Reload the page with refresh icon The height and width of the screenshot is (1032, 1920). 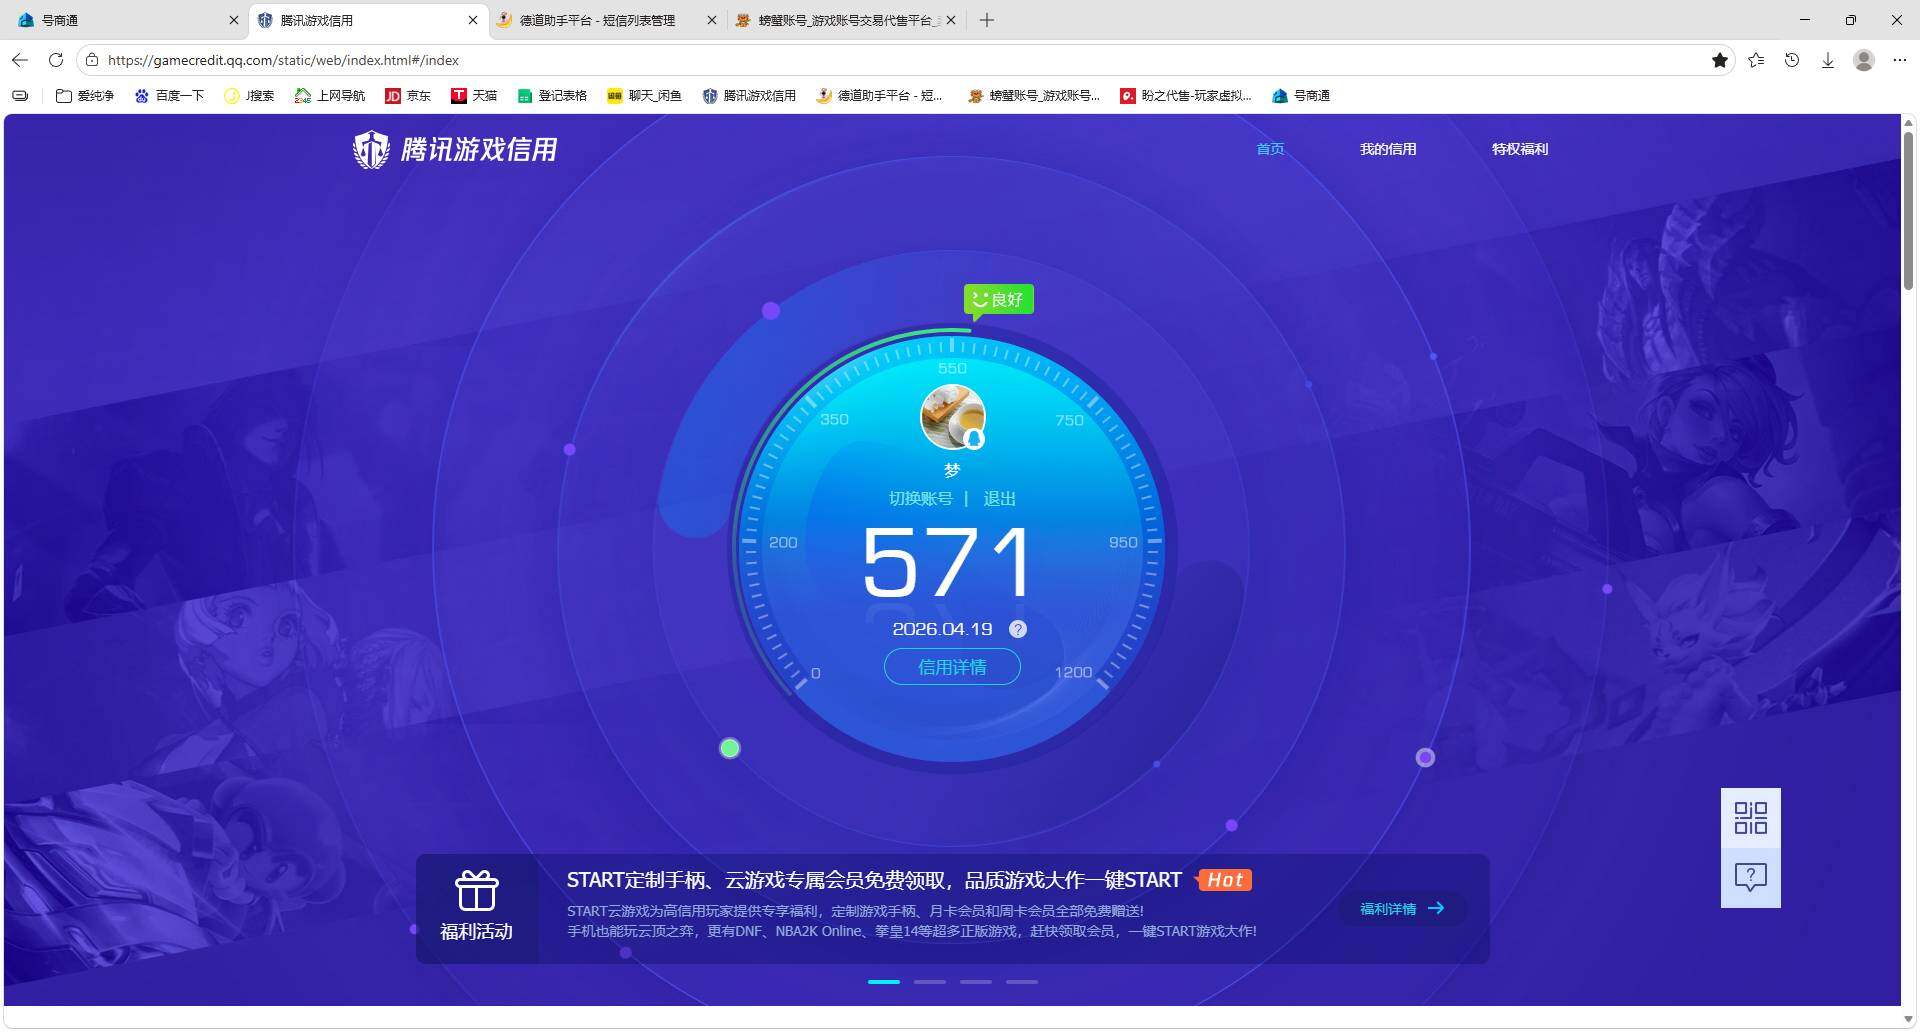[56, 60]
